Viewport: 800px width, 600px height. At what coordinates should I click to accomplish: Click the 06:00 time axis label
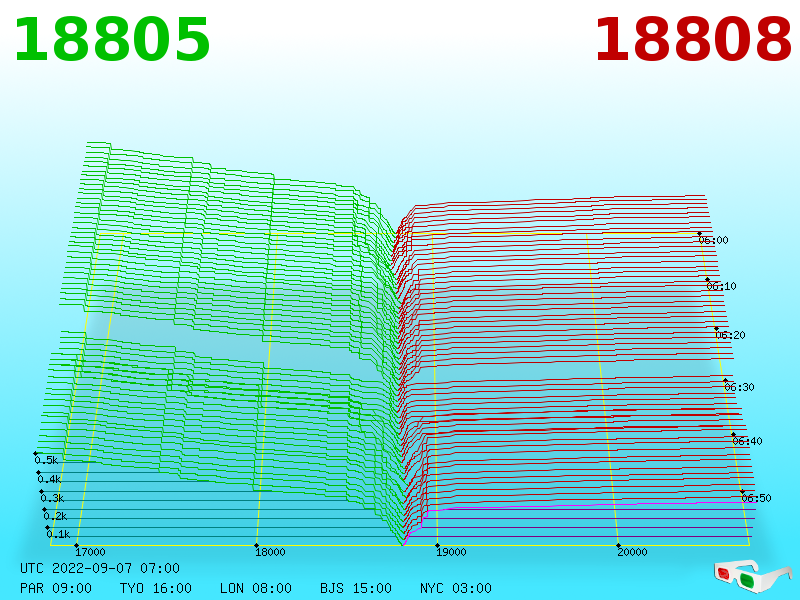click(x=714, y=240)
